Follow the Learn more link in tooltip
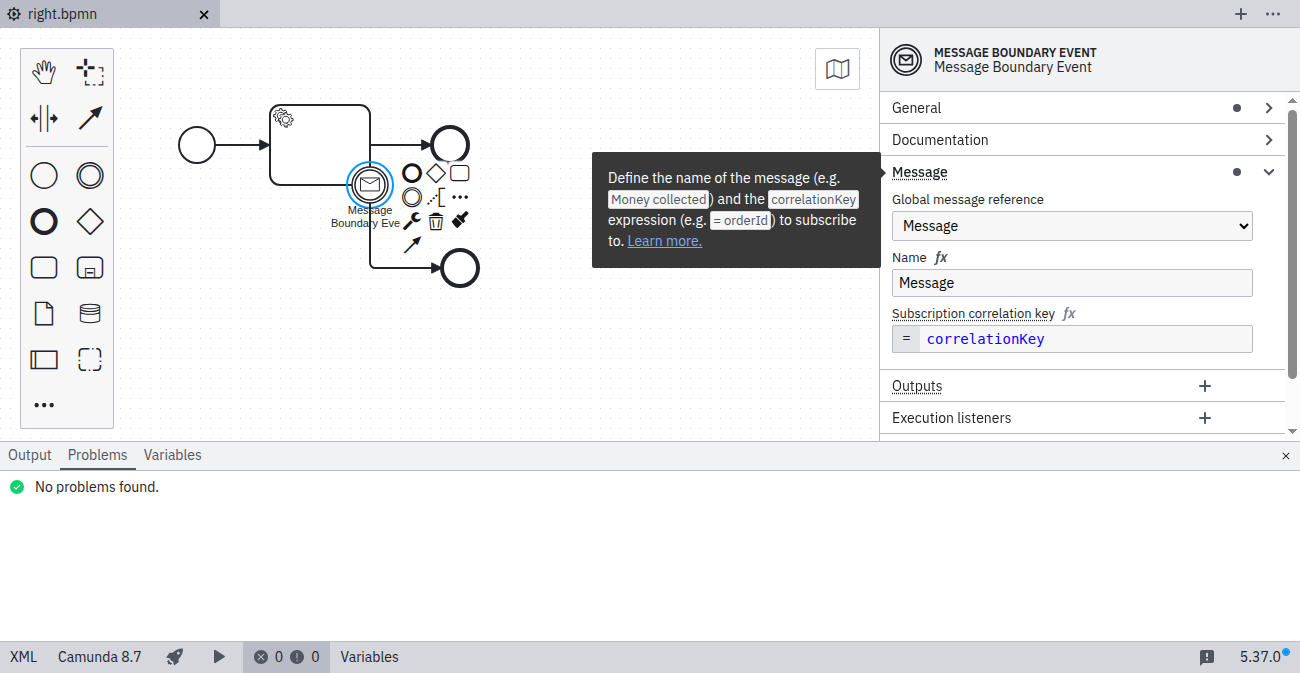The height and width of the screenshot is (673, 1300). click(664, 241)
